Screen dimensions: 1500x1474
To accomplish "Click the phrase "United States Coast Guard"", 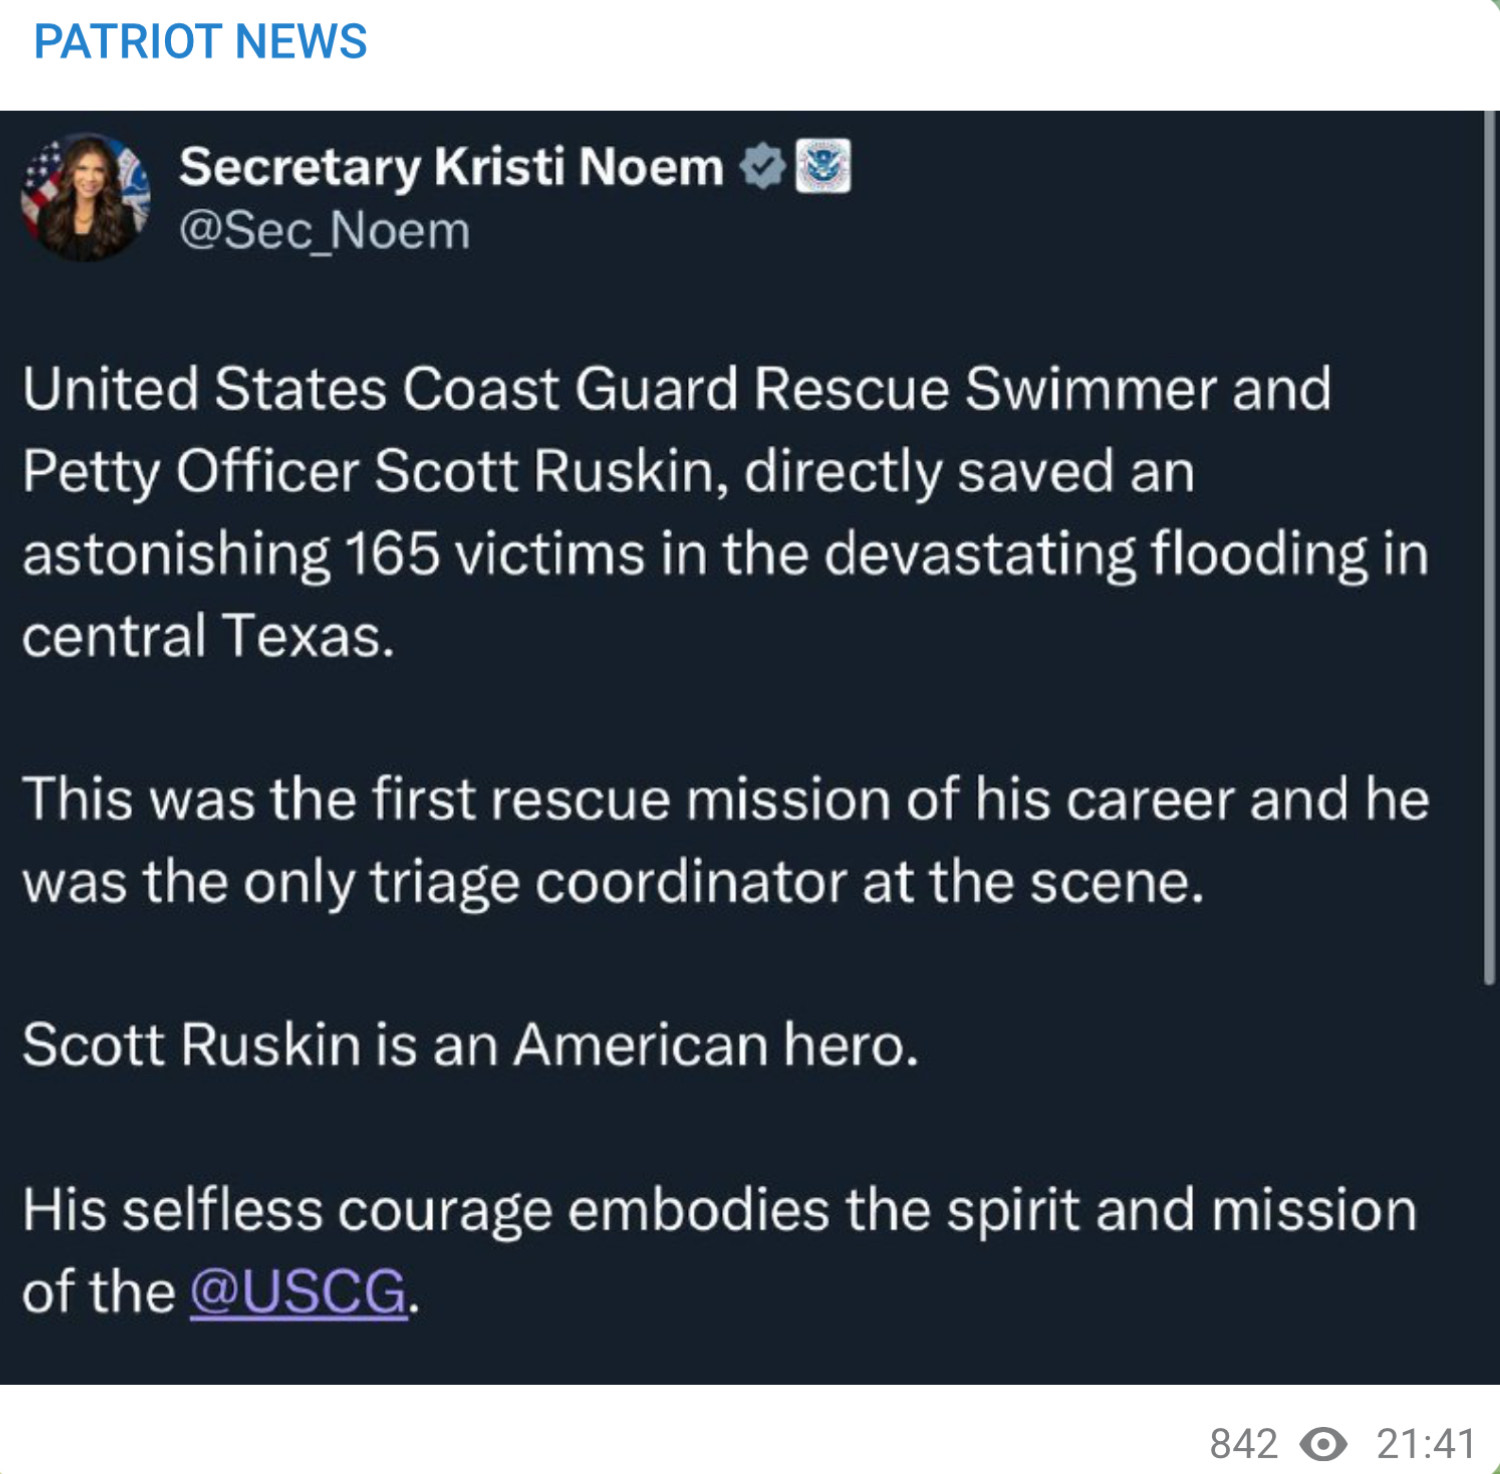I will 380,389.
